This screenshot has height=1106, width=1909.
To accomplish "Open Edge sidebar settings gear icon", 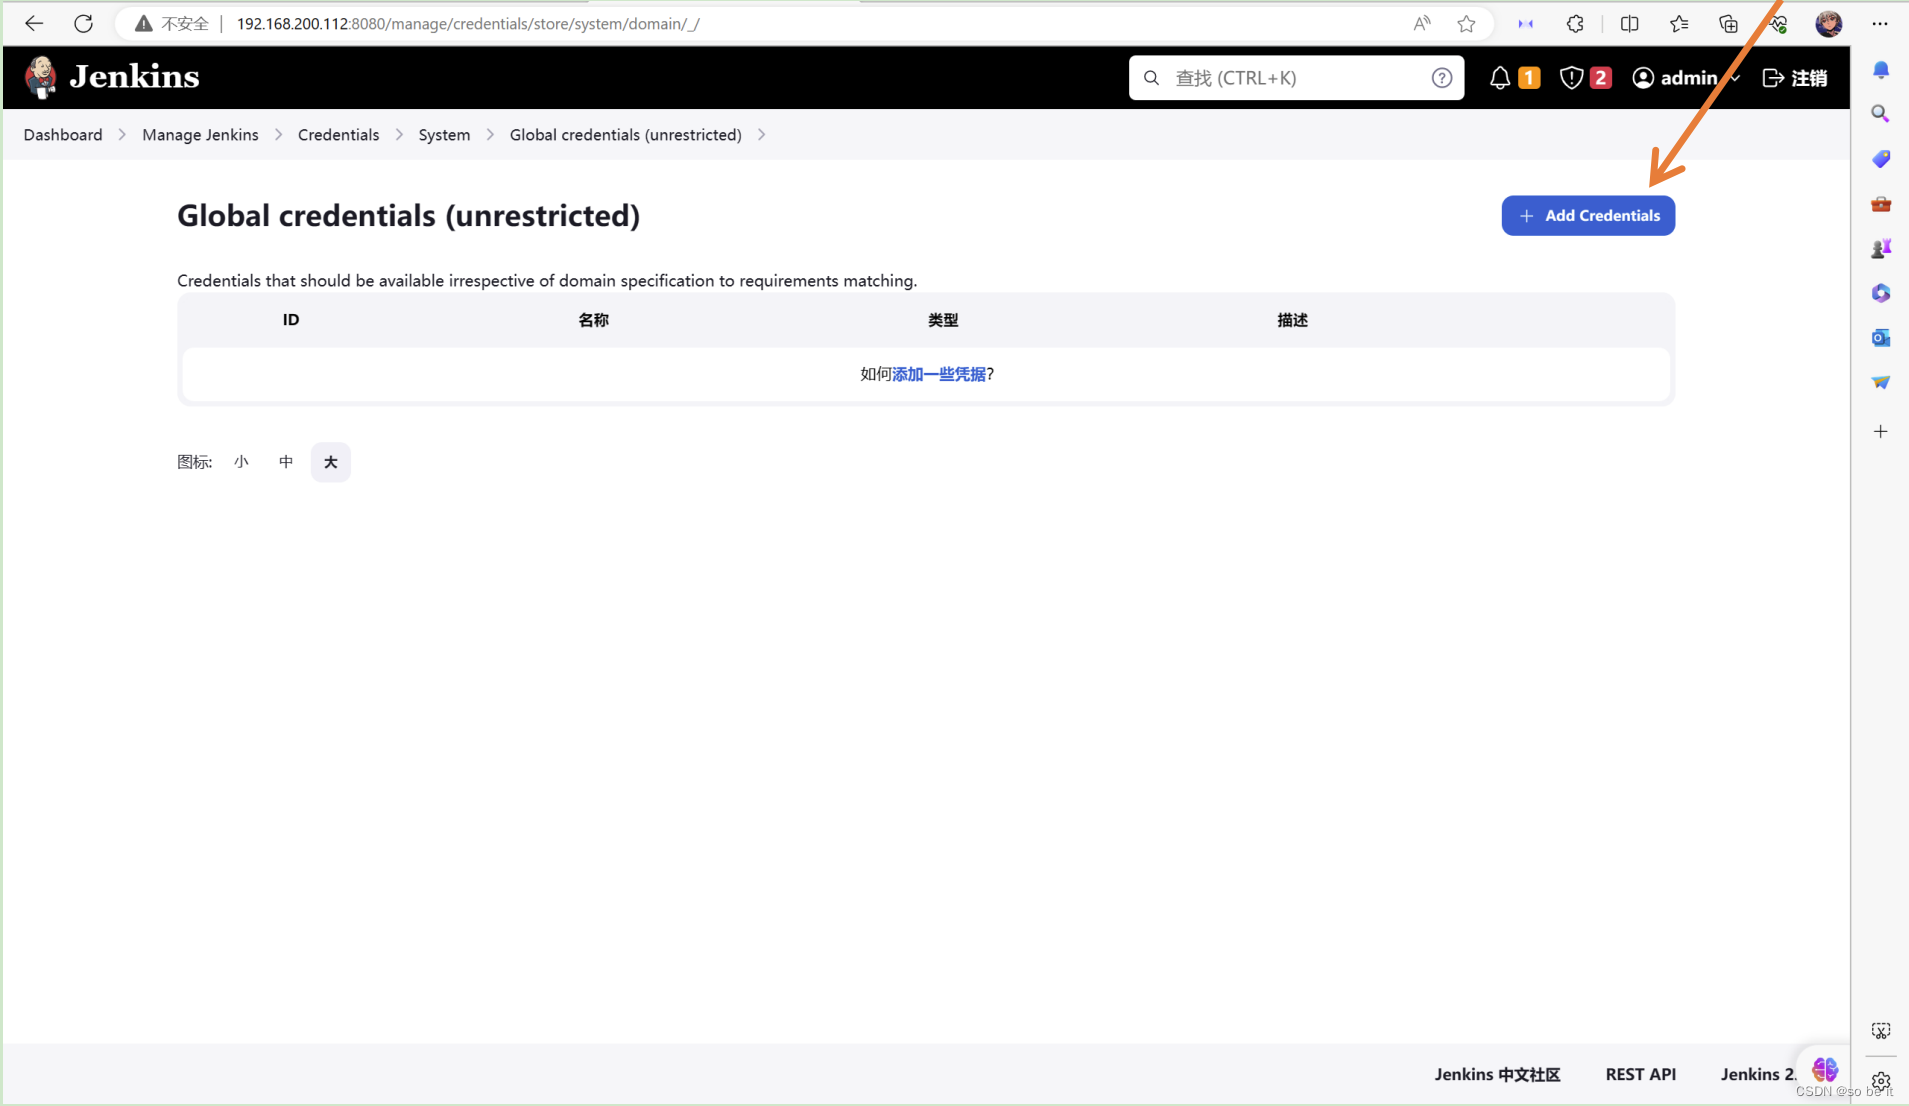I will (x=1881, y=1081).
